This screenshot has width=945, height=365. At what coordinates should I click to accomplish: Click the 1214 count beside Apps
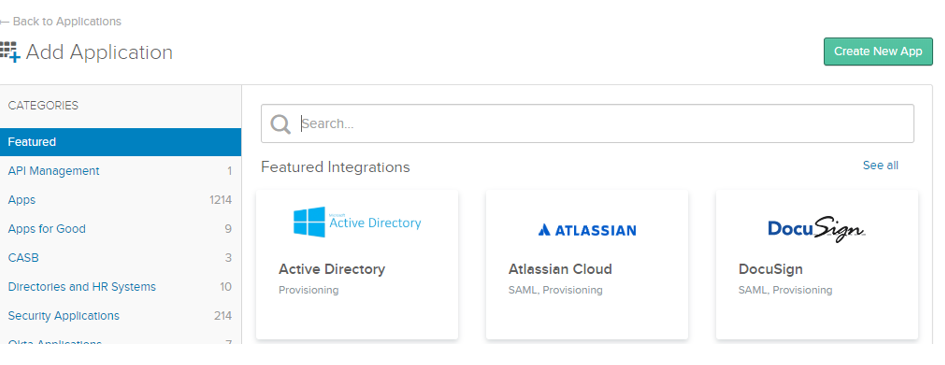tap(221, 200)
